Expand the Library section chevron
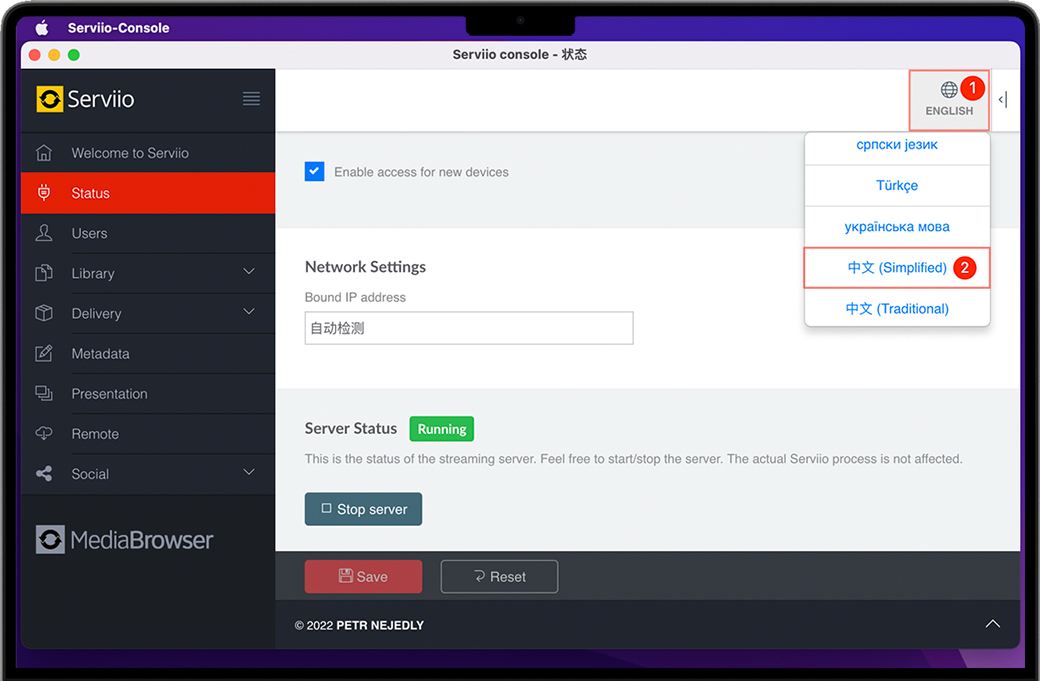The image size is (1040, 681). tap(249, 272)
